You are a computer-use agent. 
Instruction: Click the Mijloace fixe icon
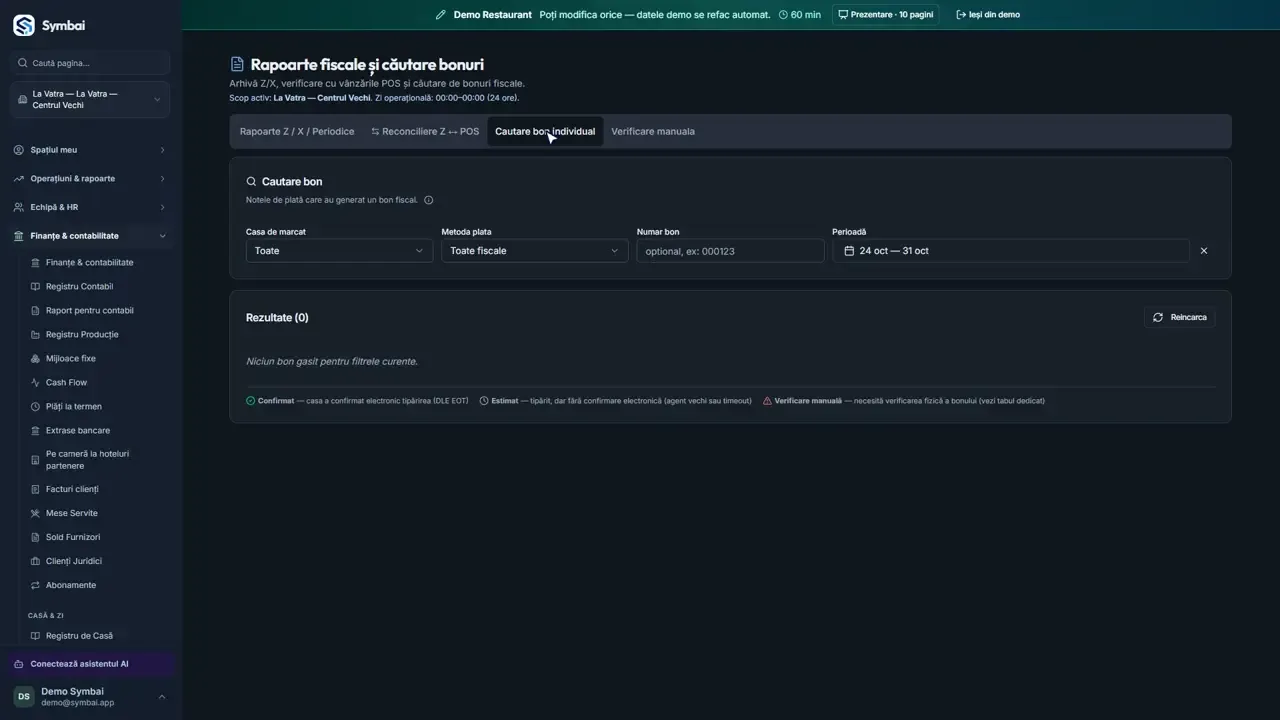point(36,359)
